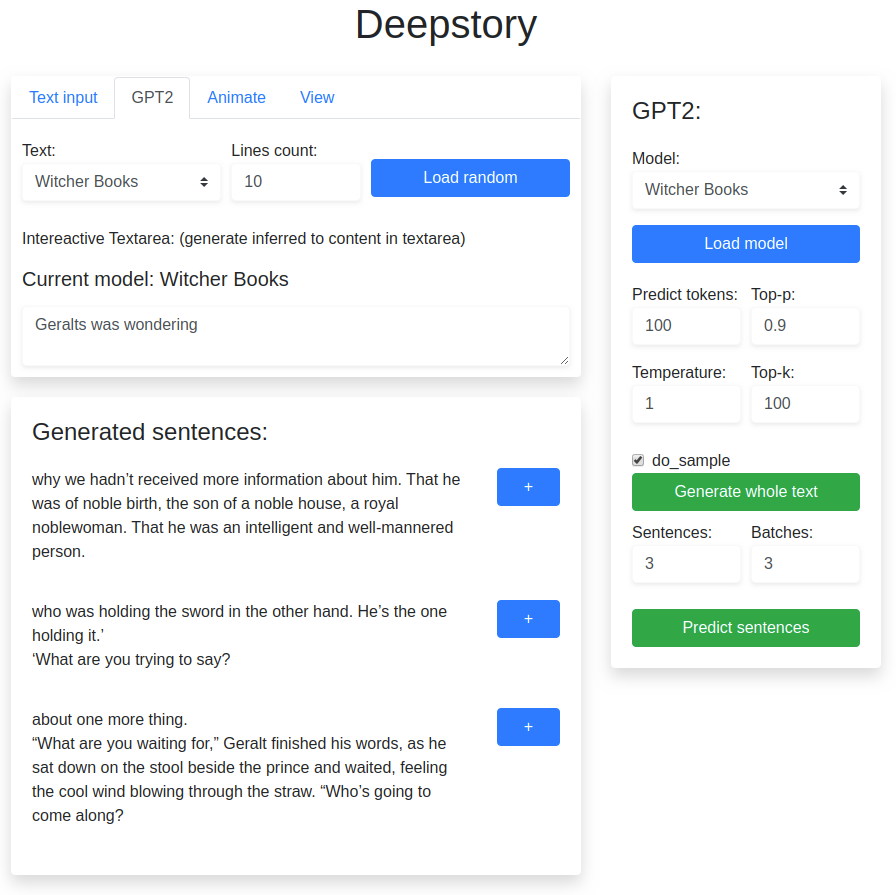Add the third generated sentence with plus button
This screenshot has width=896, height=895.
point(528,727)
